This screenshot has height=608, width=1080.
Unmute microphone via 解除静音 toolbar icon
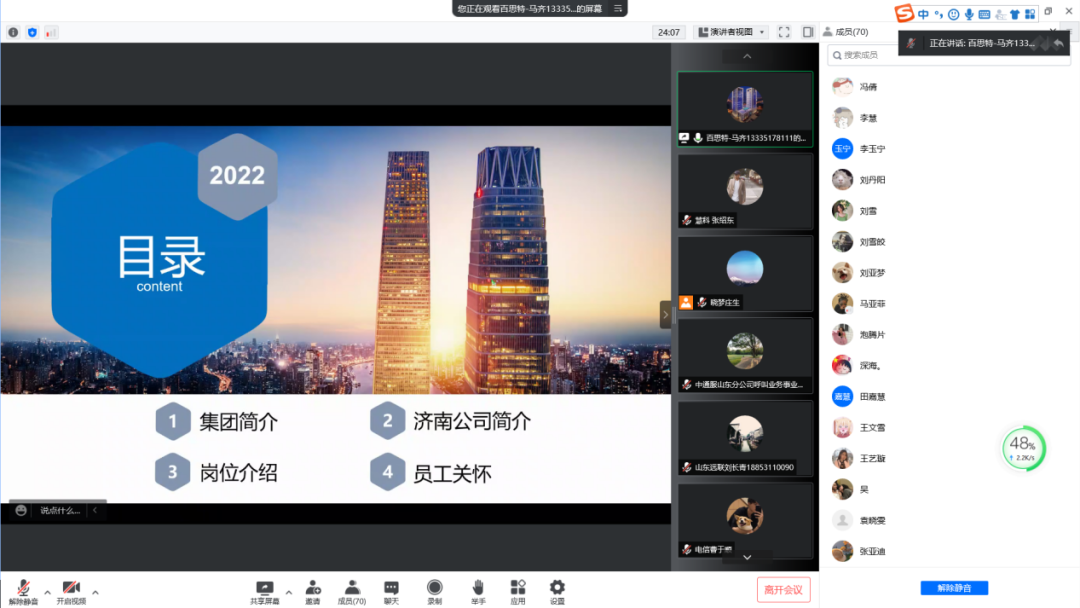[x=23, y=589]
